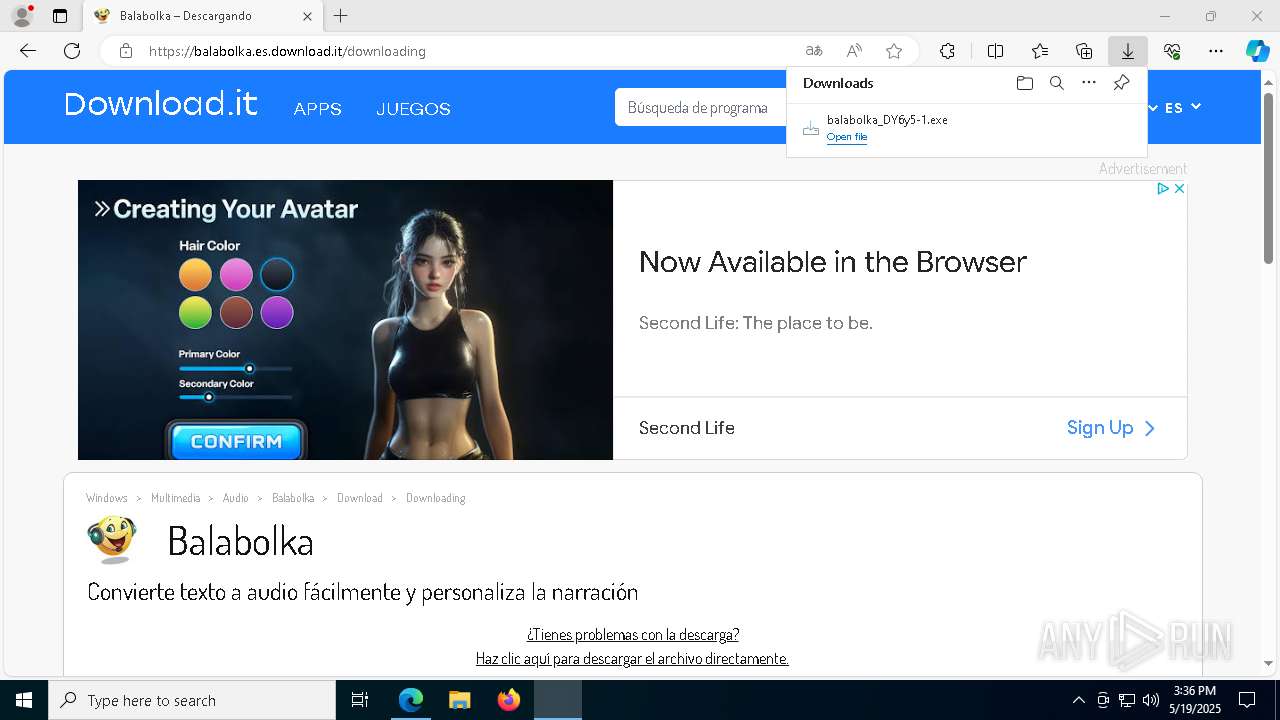Click the browser back arrow

click(28, 51)
